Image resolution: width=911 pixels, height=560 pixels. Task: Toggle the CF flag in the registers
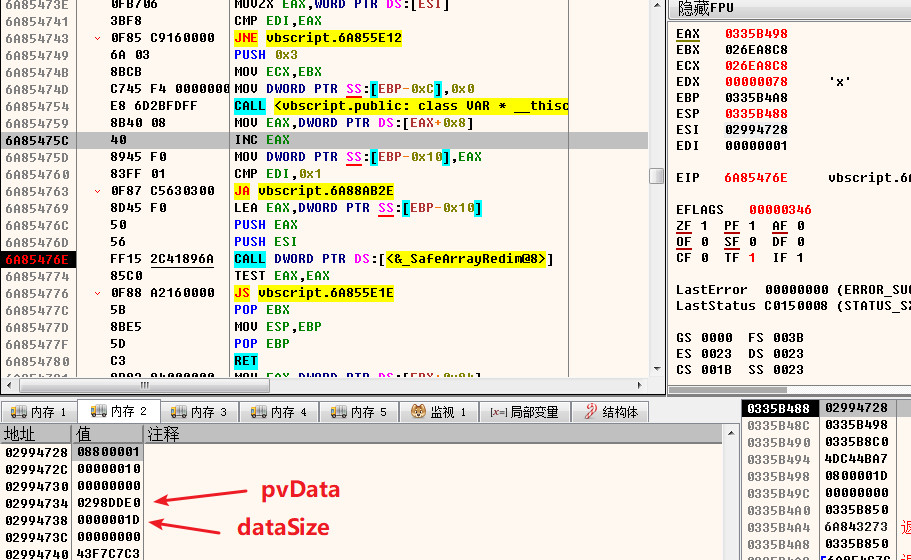[x=691, y=258]
